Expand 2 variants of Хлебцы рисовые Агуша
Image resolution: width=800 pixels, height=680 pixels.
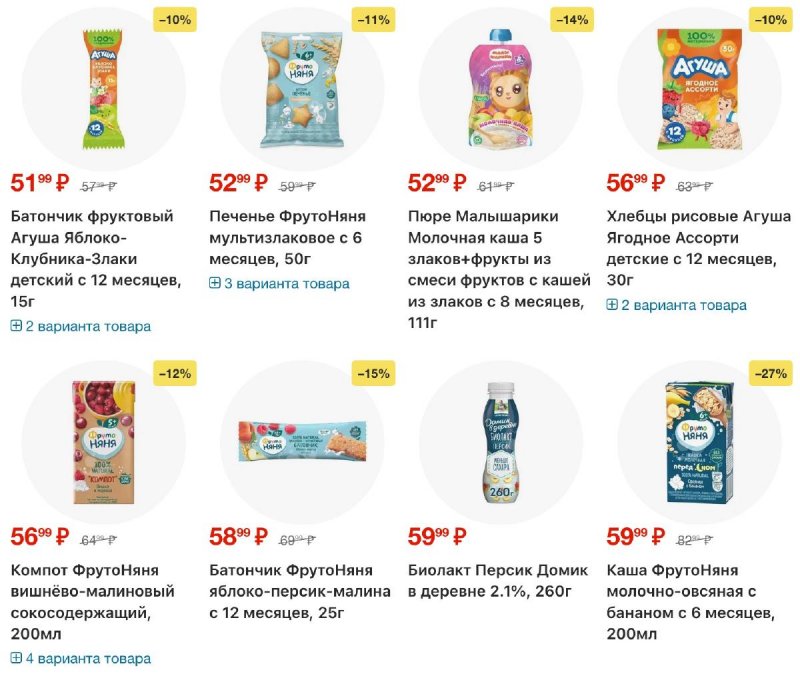[x=684, y=305]
